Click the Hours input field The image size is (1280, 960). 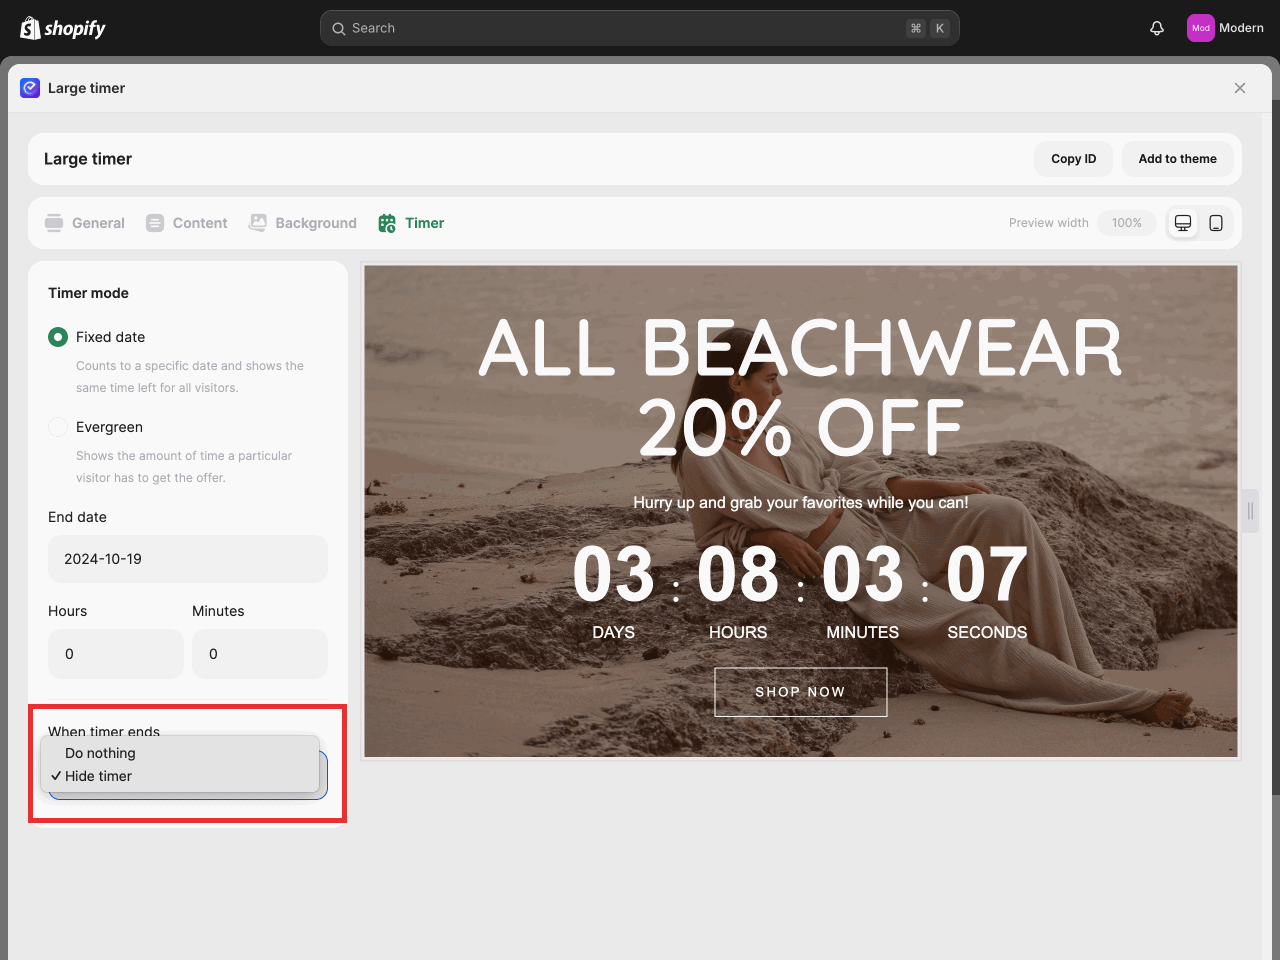click(116, 654)
